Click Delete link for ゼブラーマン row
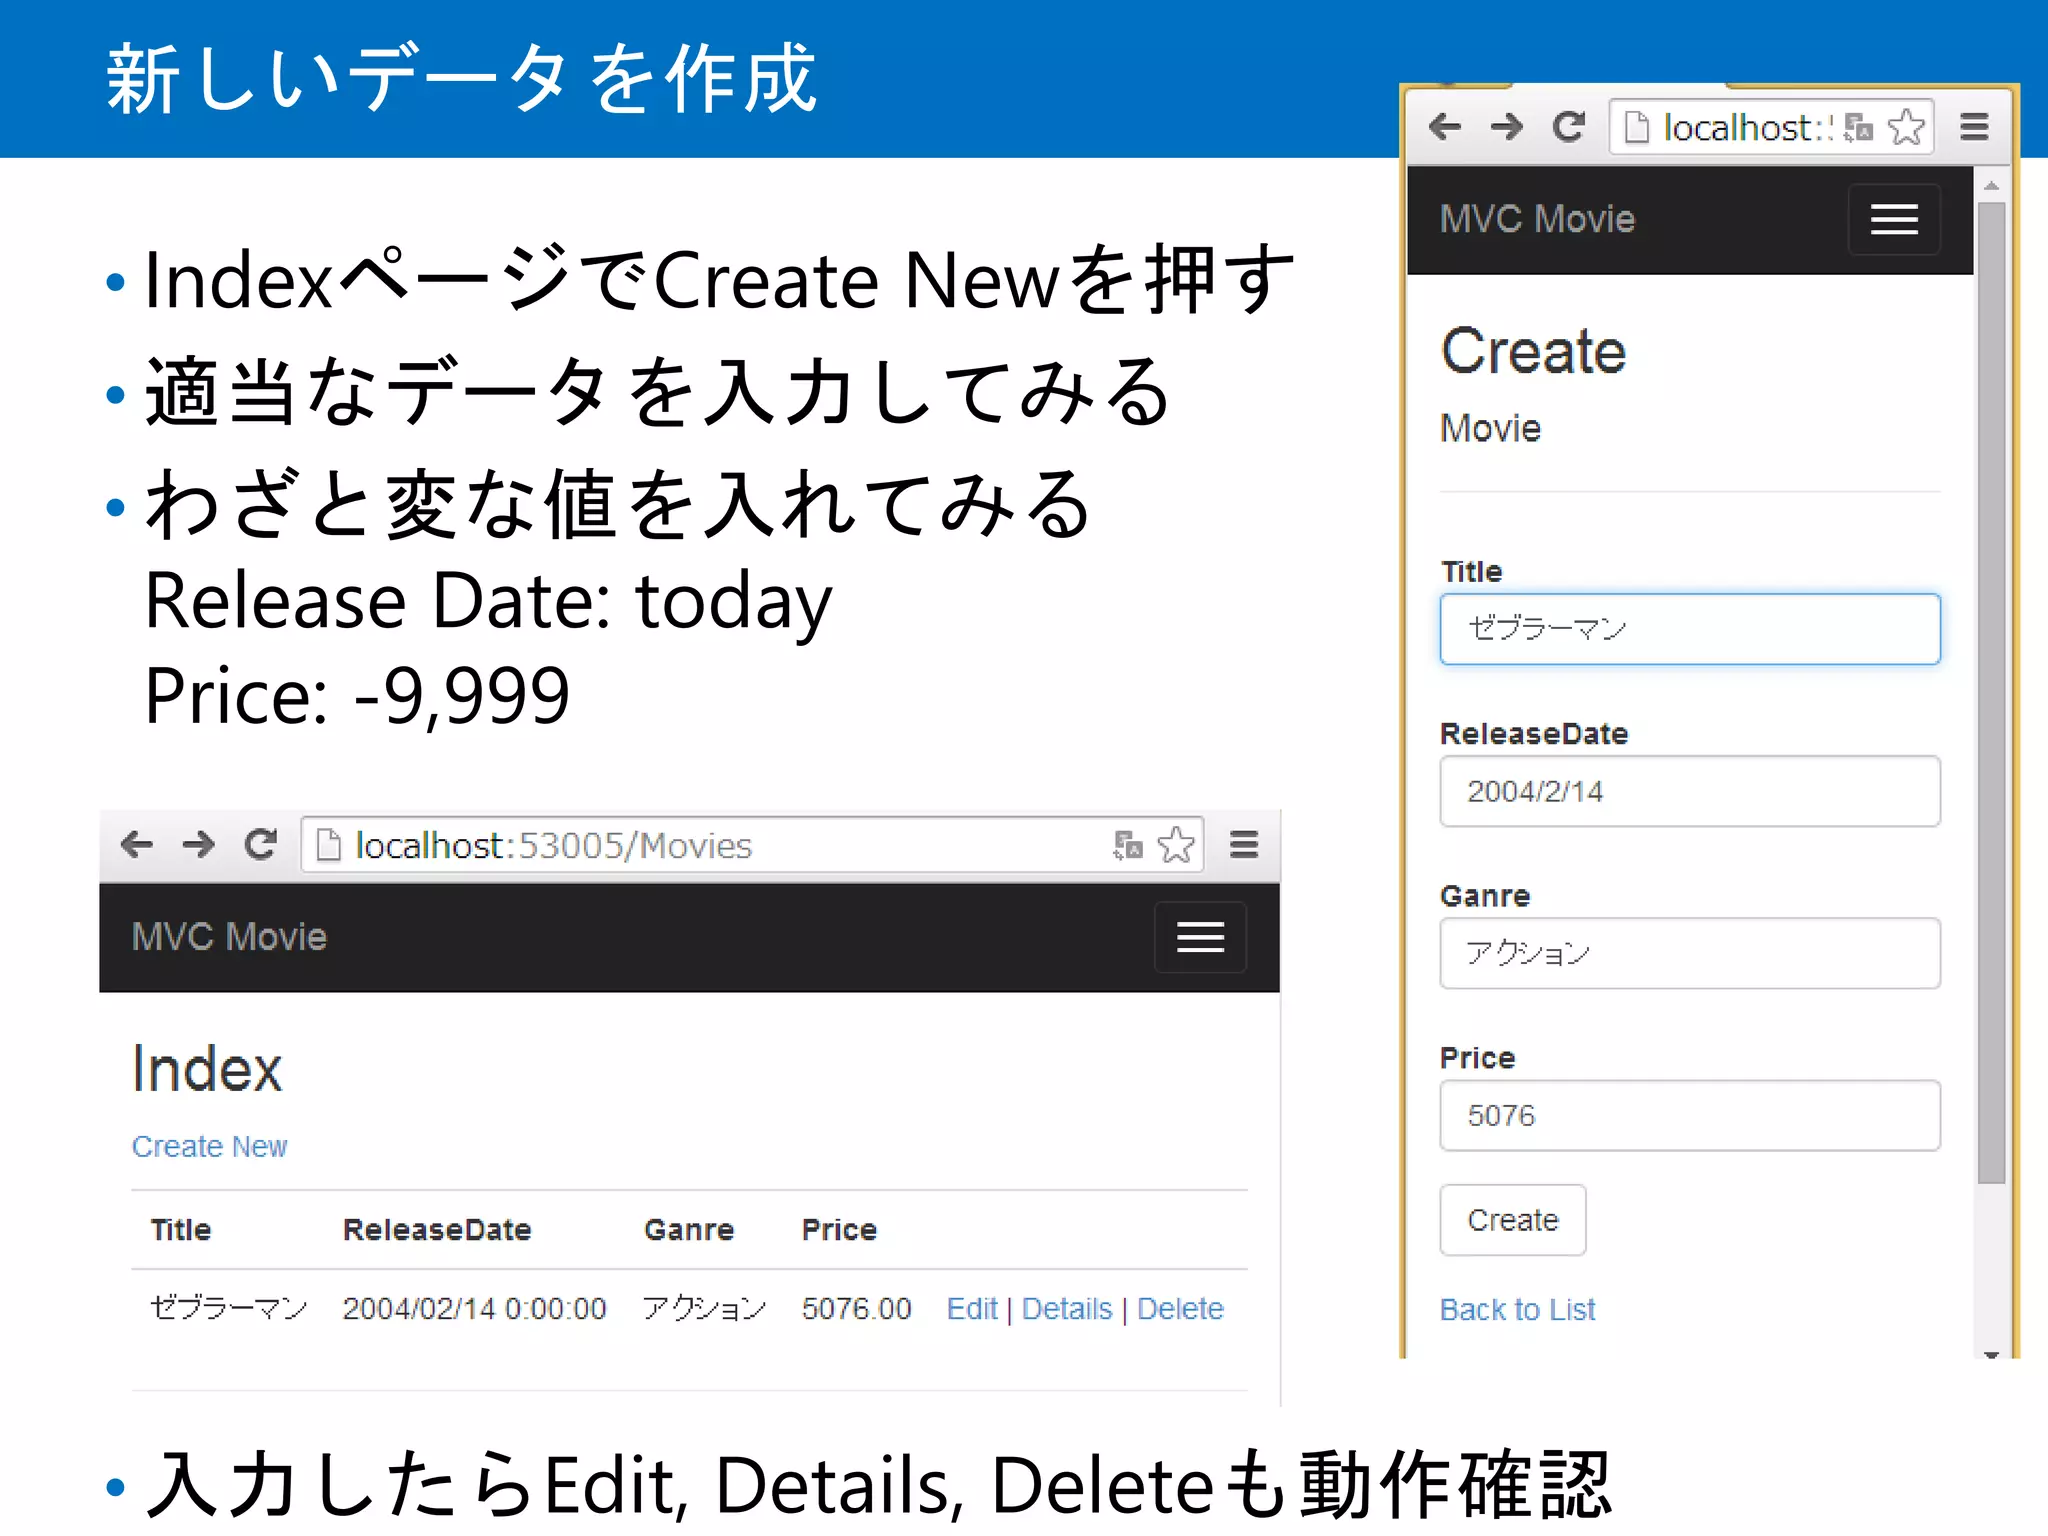 click(1180, 1309)
